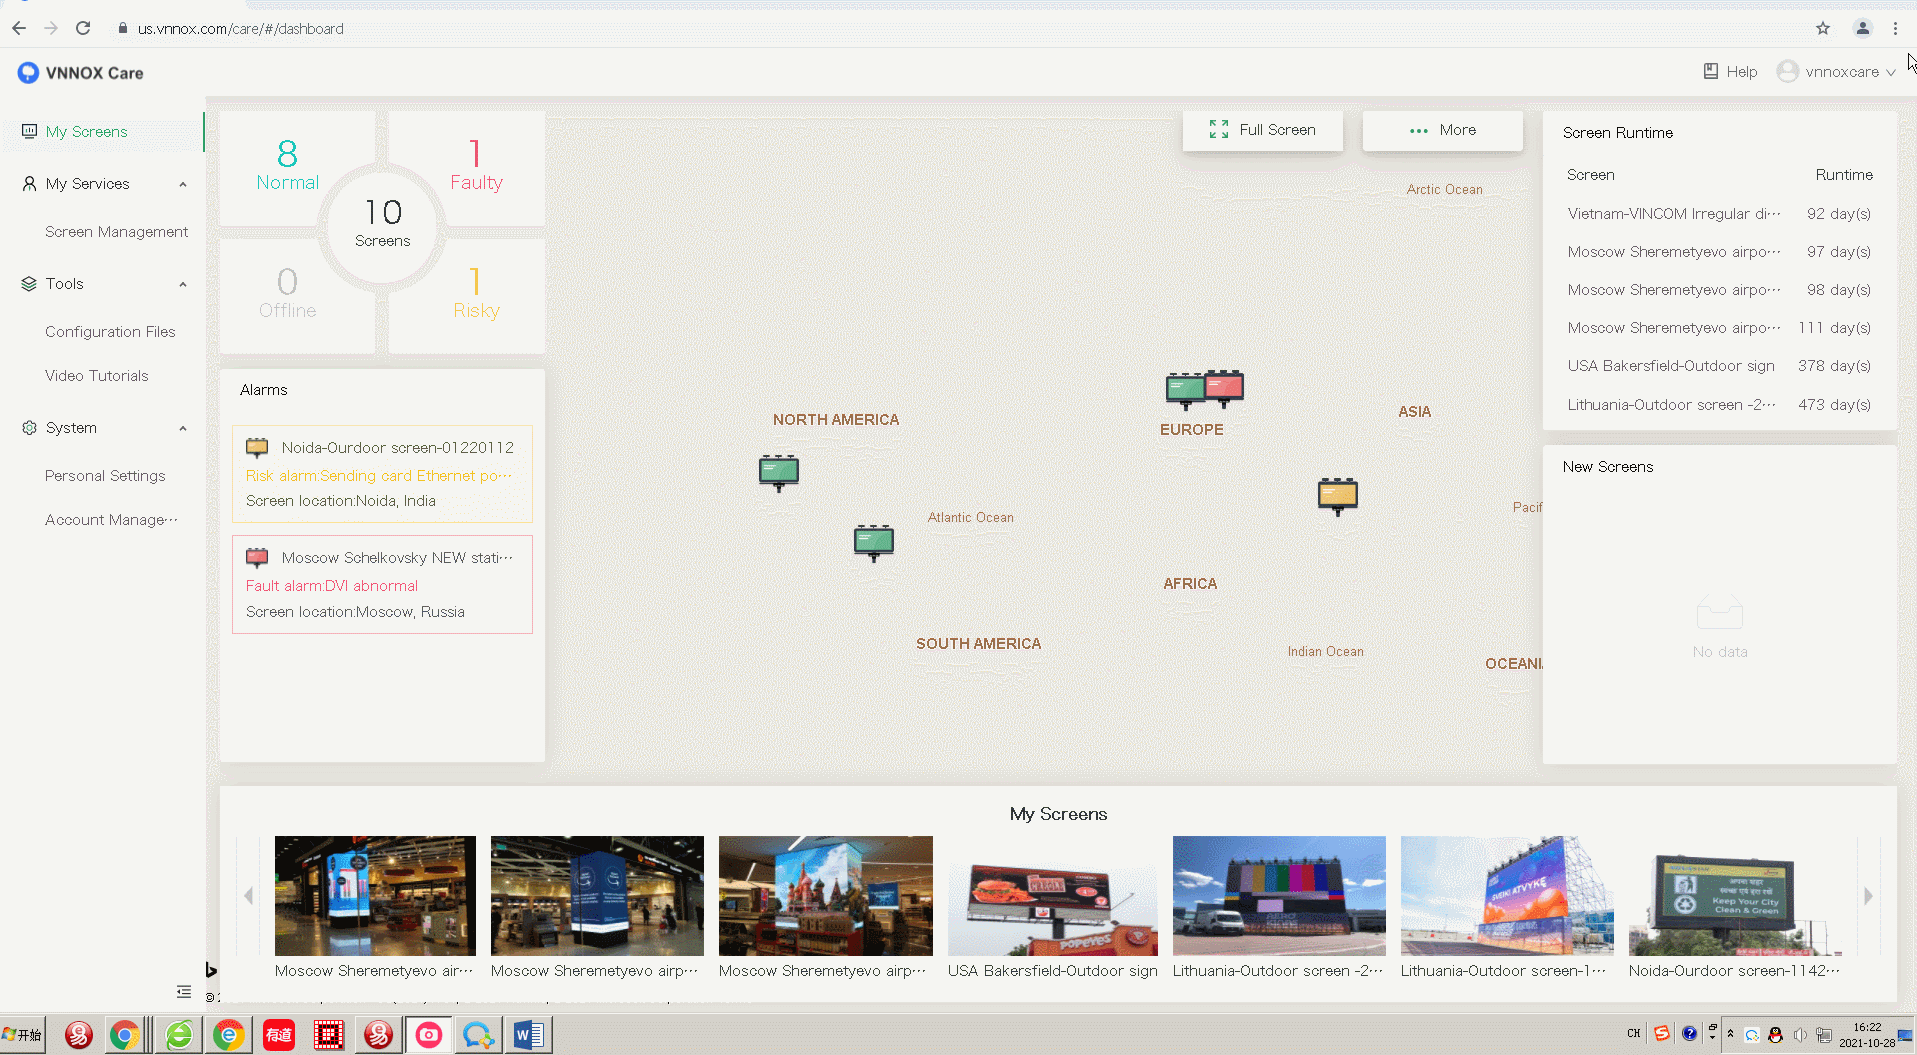Click the yellow risky screen marker in Asia
This screenshot has width=1917, height=1055.
(1337, 494)
